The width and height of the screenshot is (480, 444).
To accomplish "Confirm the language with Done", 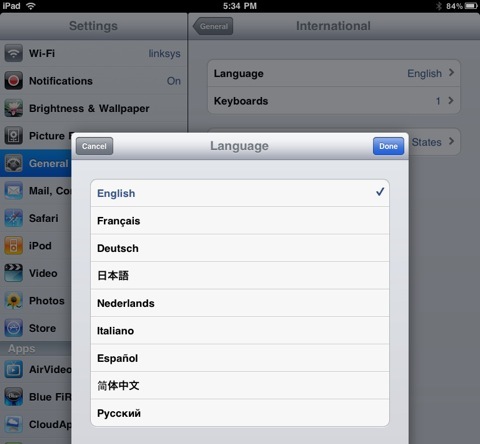I will pyautogui.click(x=388, y=146).
